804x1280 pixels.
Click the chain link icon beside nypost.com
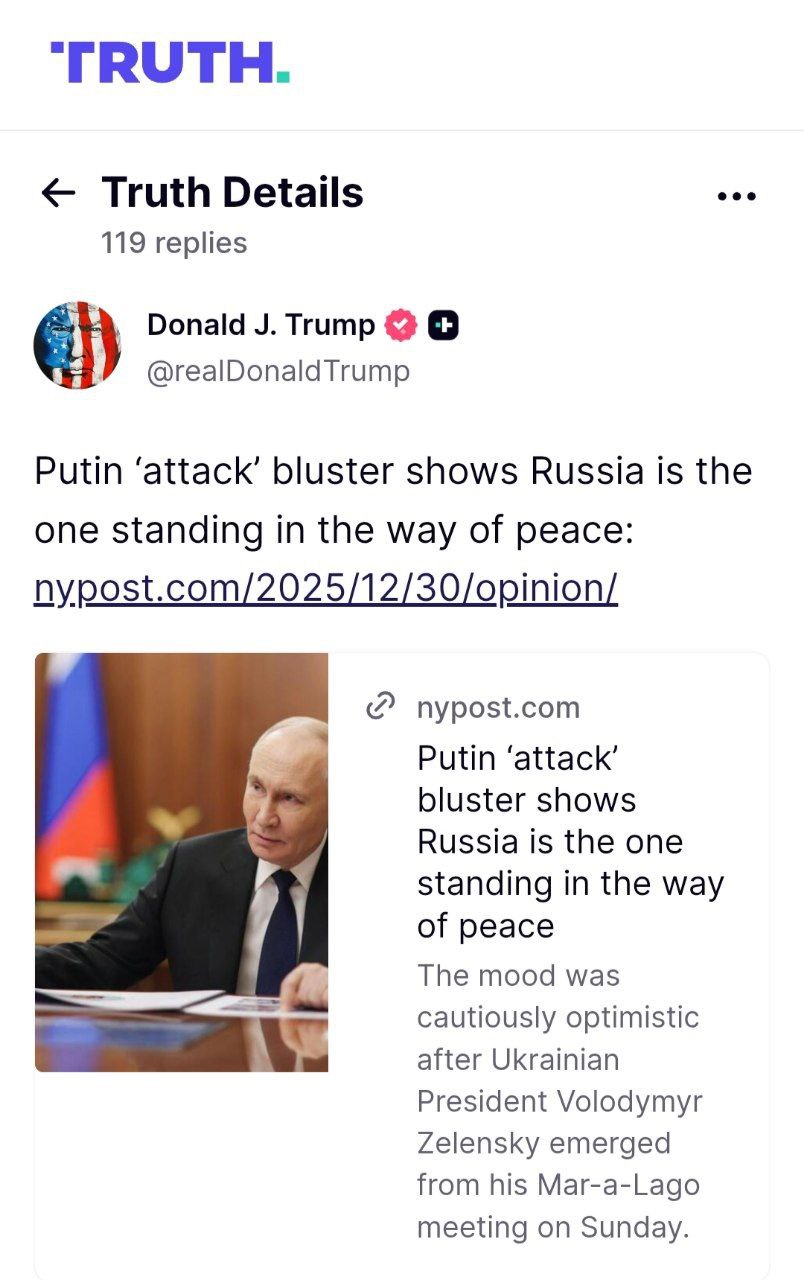[x=381, y=707]
